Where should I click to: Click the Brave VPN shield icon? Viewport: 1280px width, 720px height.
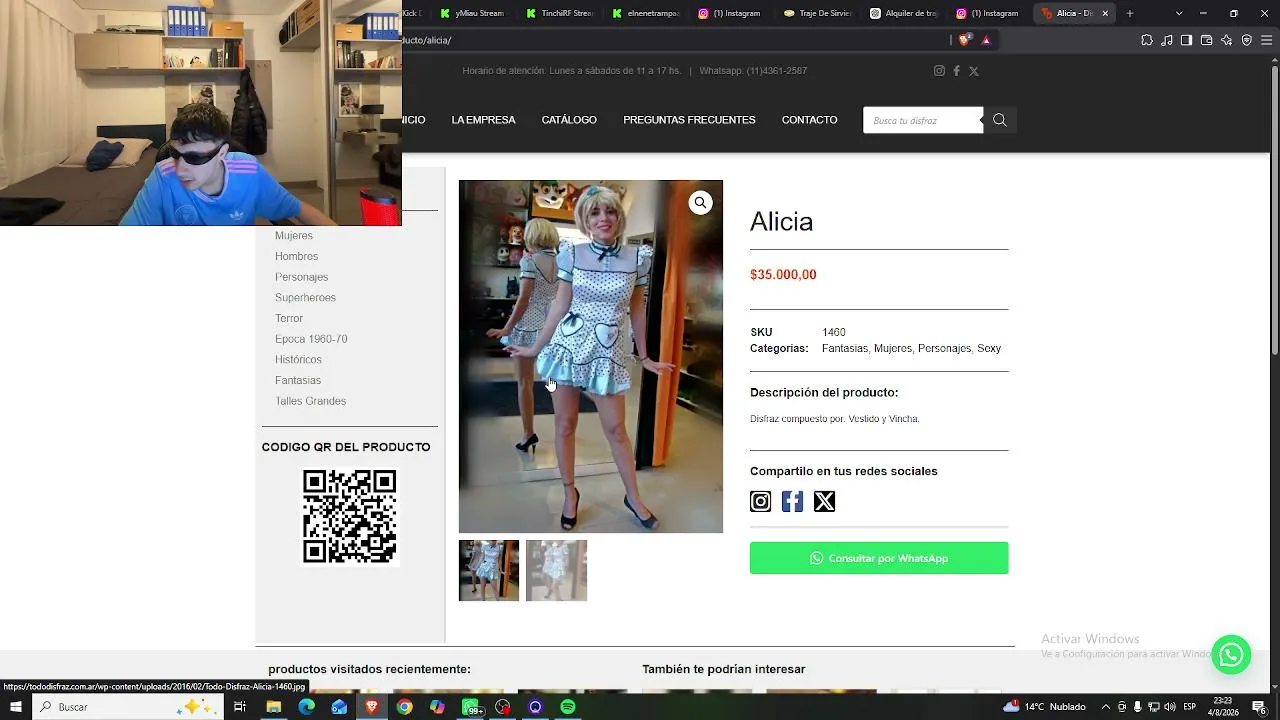1246,40
